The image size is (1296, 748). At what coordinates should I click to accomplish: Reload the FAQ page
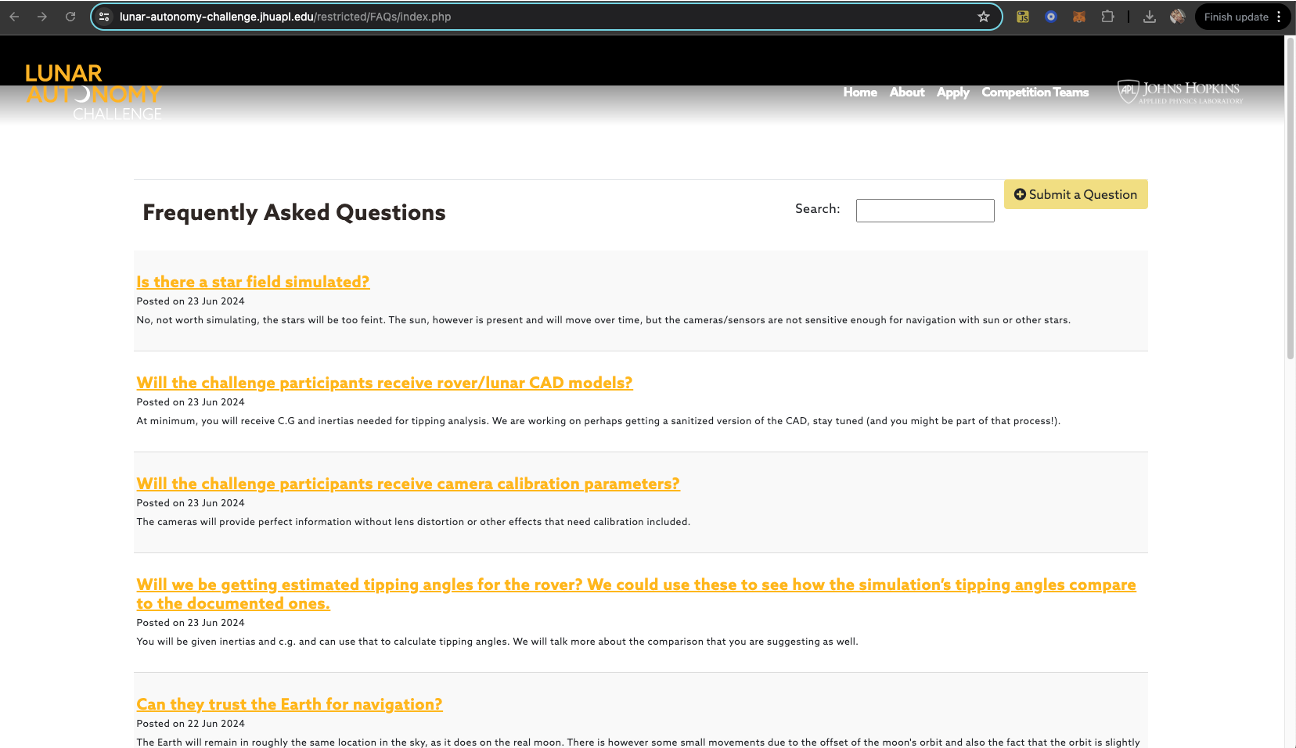pos(70,17)
